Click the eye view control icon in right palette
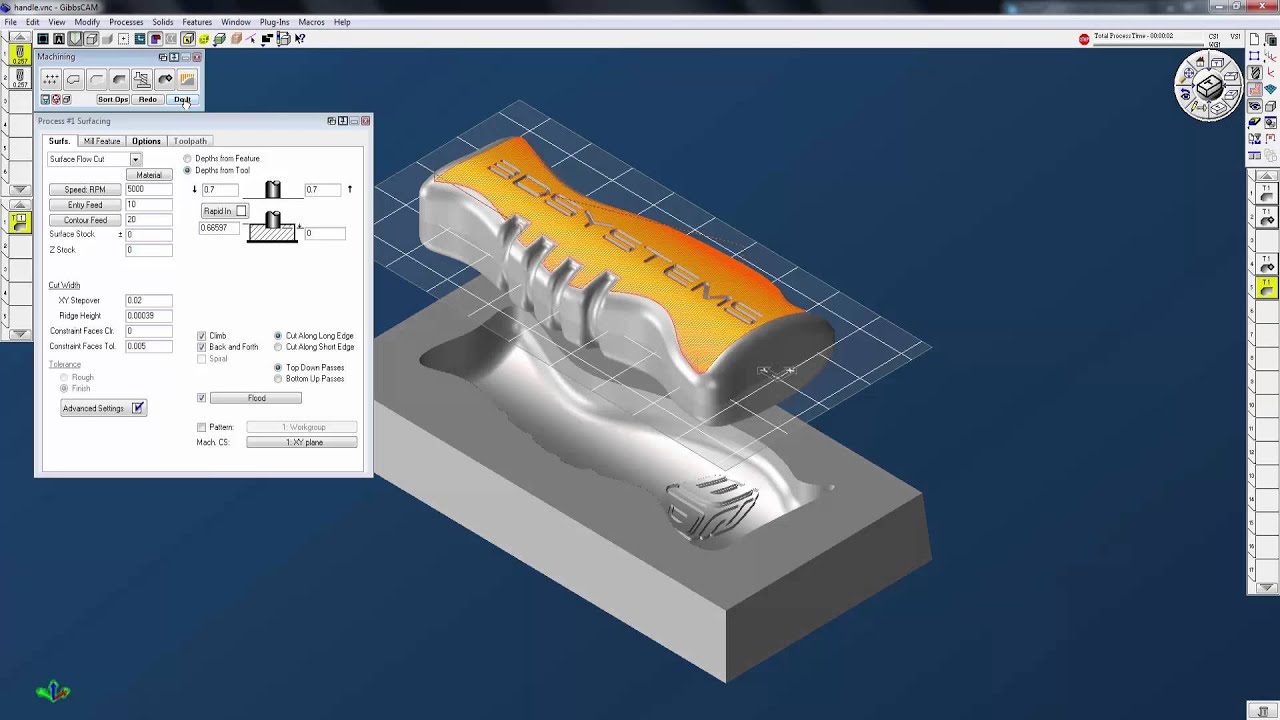Viewport: 1280px width, 720px height. pyautogui.click(x=1255, y=106)
